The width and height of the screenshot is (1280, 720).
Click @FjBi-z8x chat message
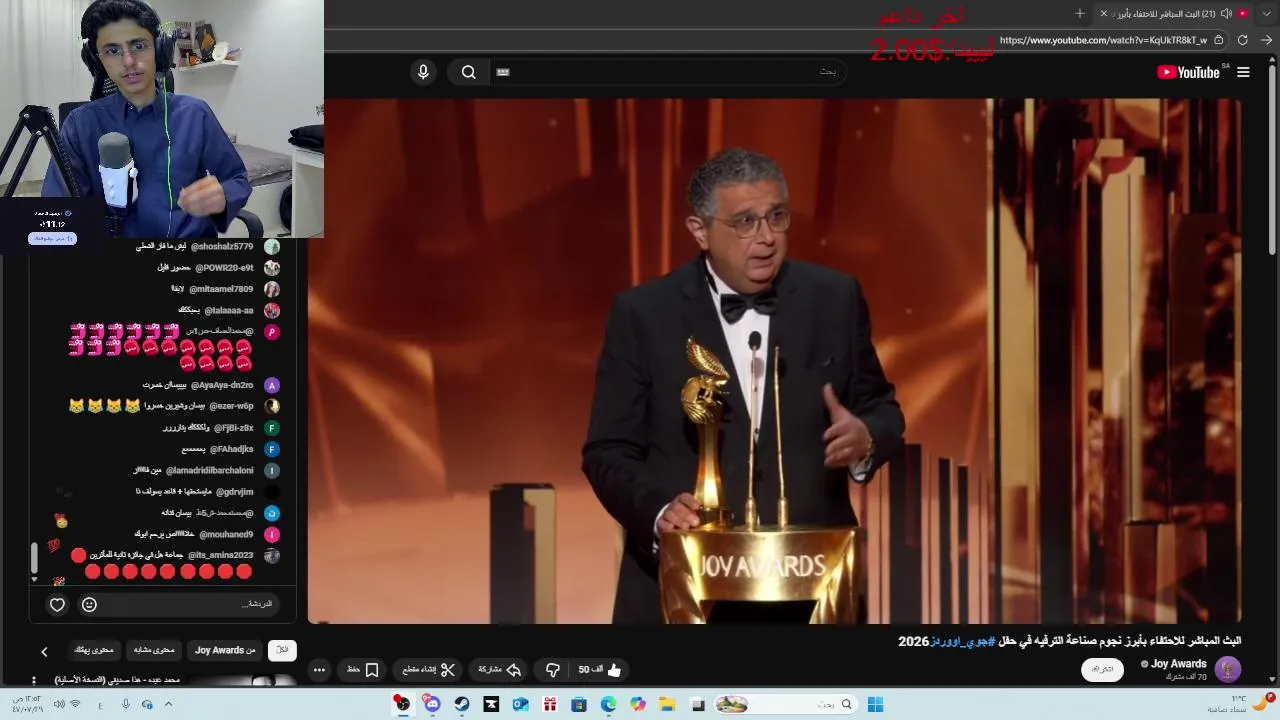tap(208, 428)
